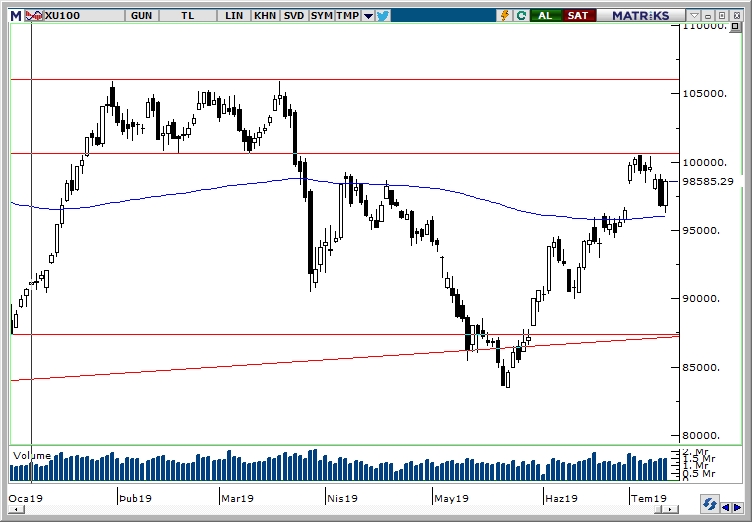Toggle the SVD button
The height and width of the screenshot is (522, 752).
point(294,16)
